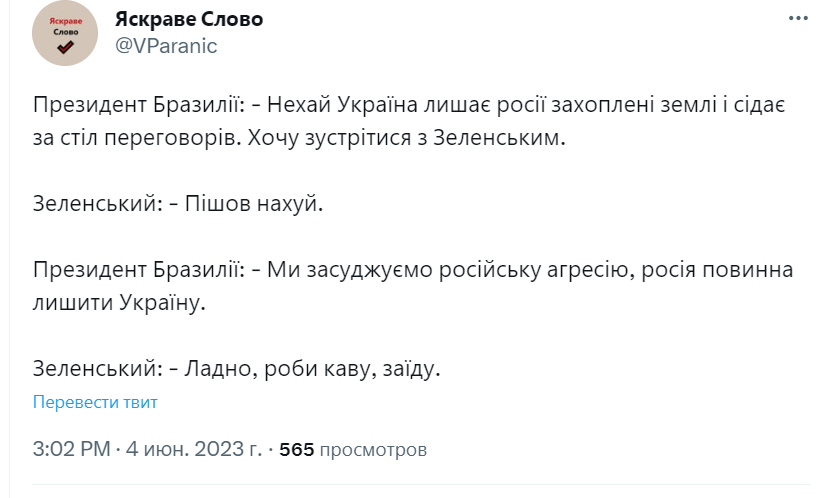Open the 3:02 PM timestamp link
The image size is (830, 498).
coord(71,449)
